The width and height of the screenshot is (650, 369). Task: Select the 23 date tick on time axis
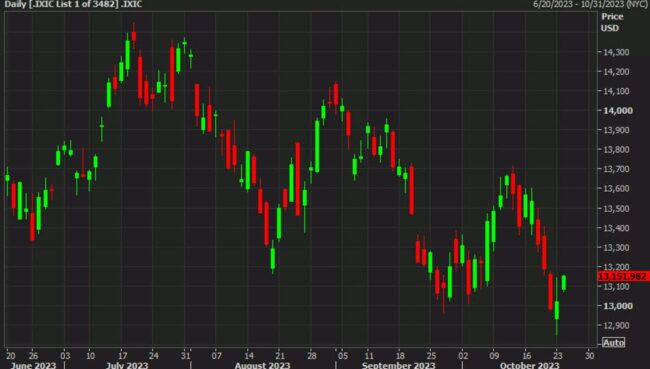coord(558,356)
